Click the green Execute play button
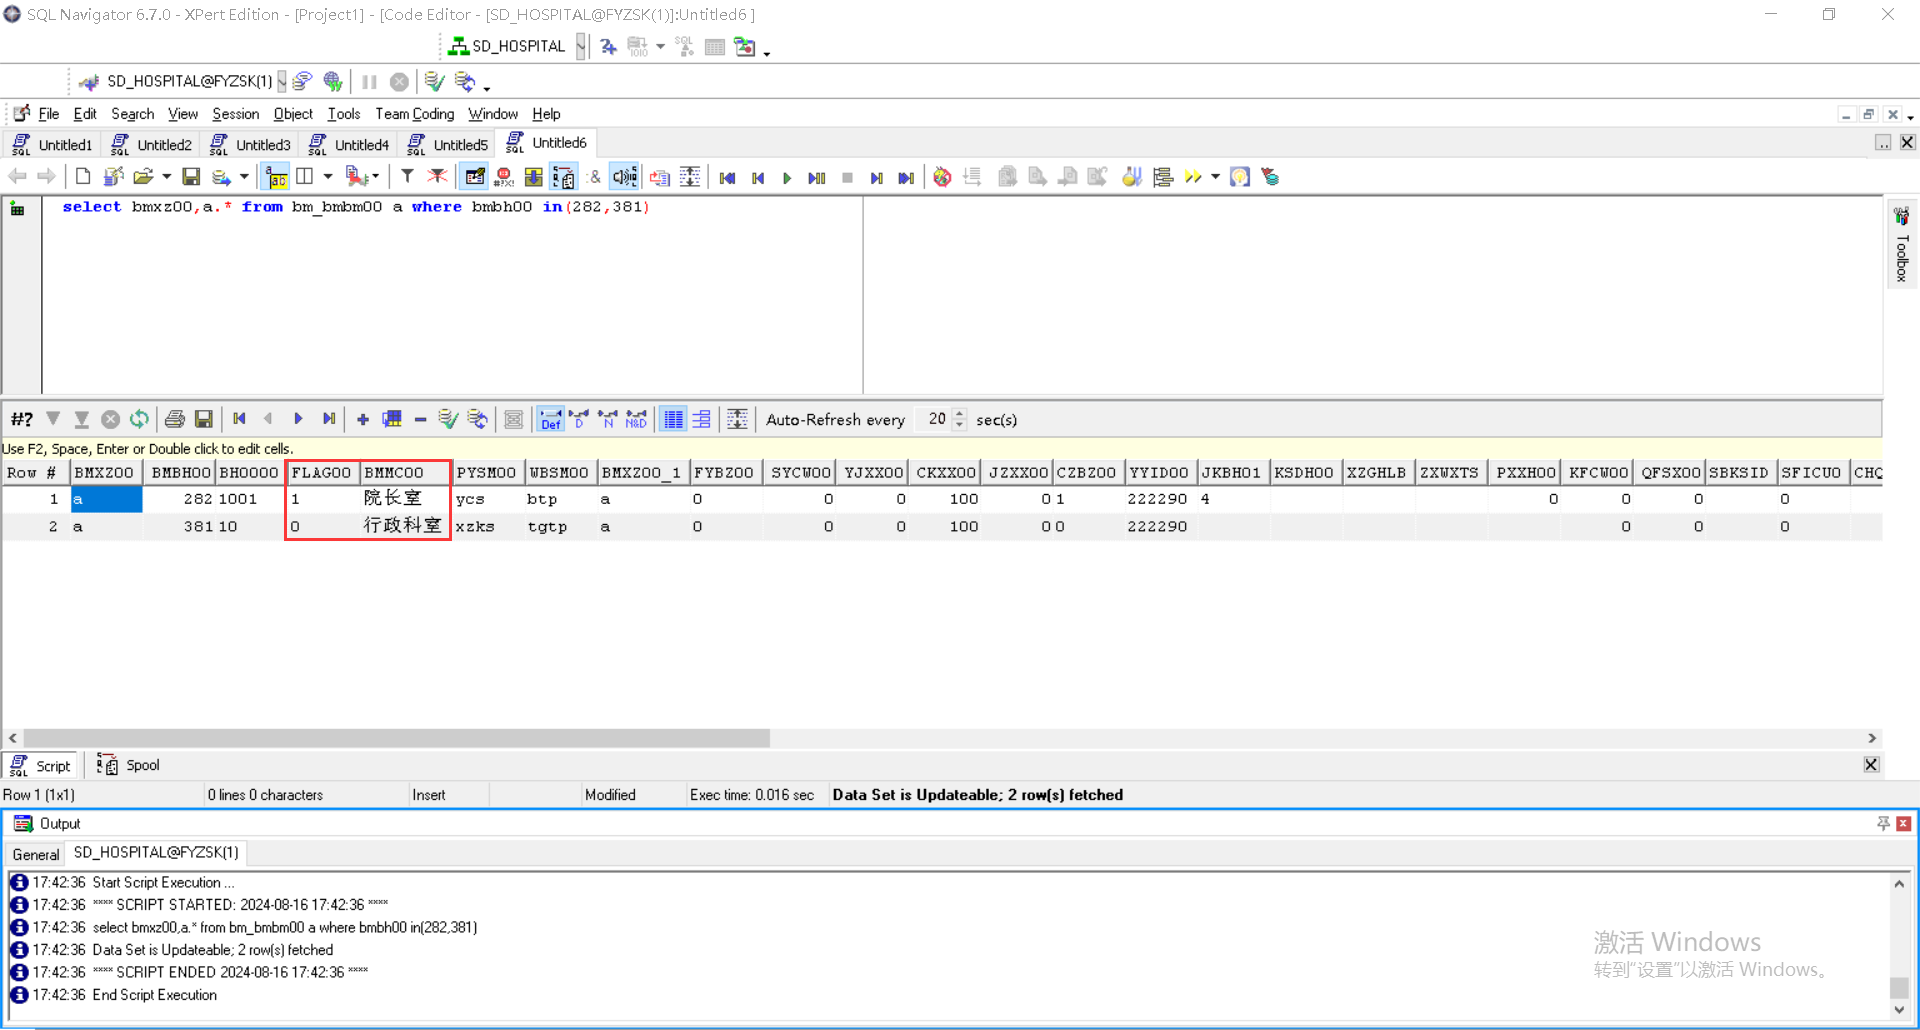 click(787, 178)
